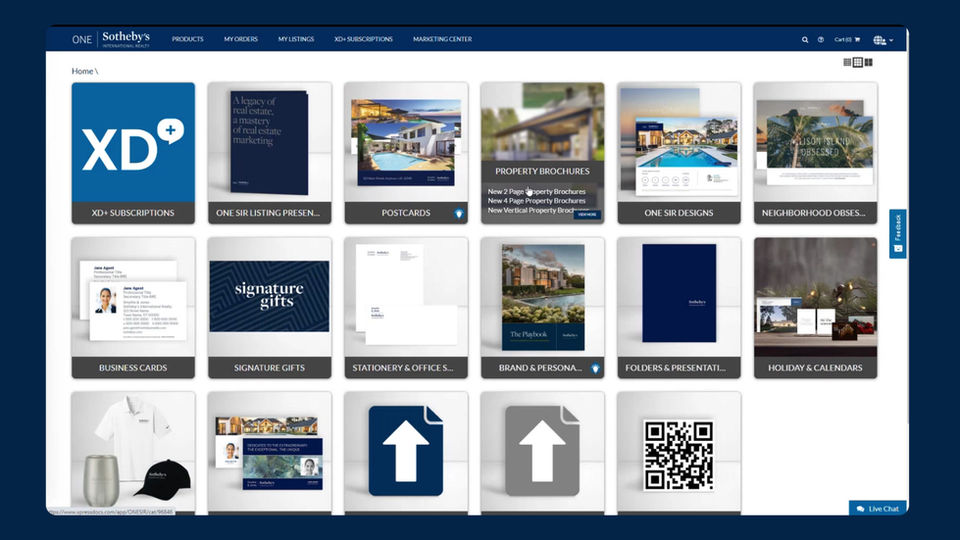Image resolution: width=960 pixels, height=540 pixels.
Task: Open the Holiday & Calendars tile
Action: (x=816, y=308)
